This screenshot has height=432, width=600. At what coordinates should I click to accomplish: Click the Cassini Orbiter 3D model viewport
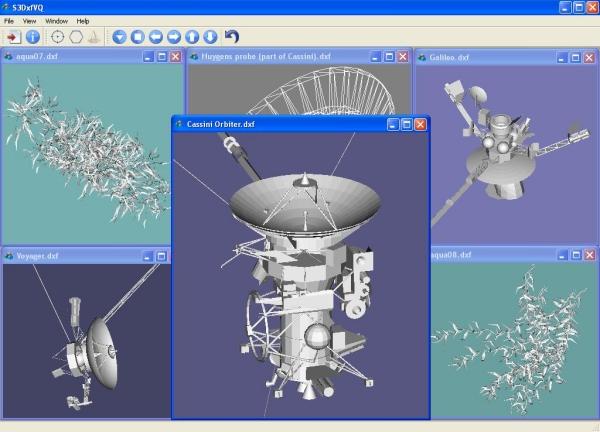[301, 275]
